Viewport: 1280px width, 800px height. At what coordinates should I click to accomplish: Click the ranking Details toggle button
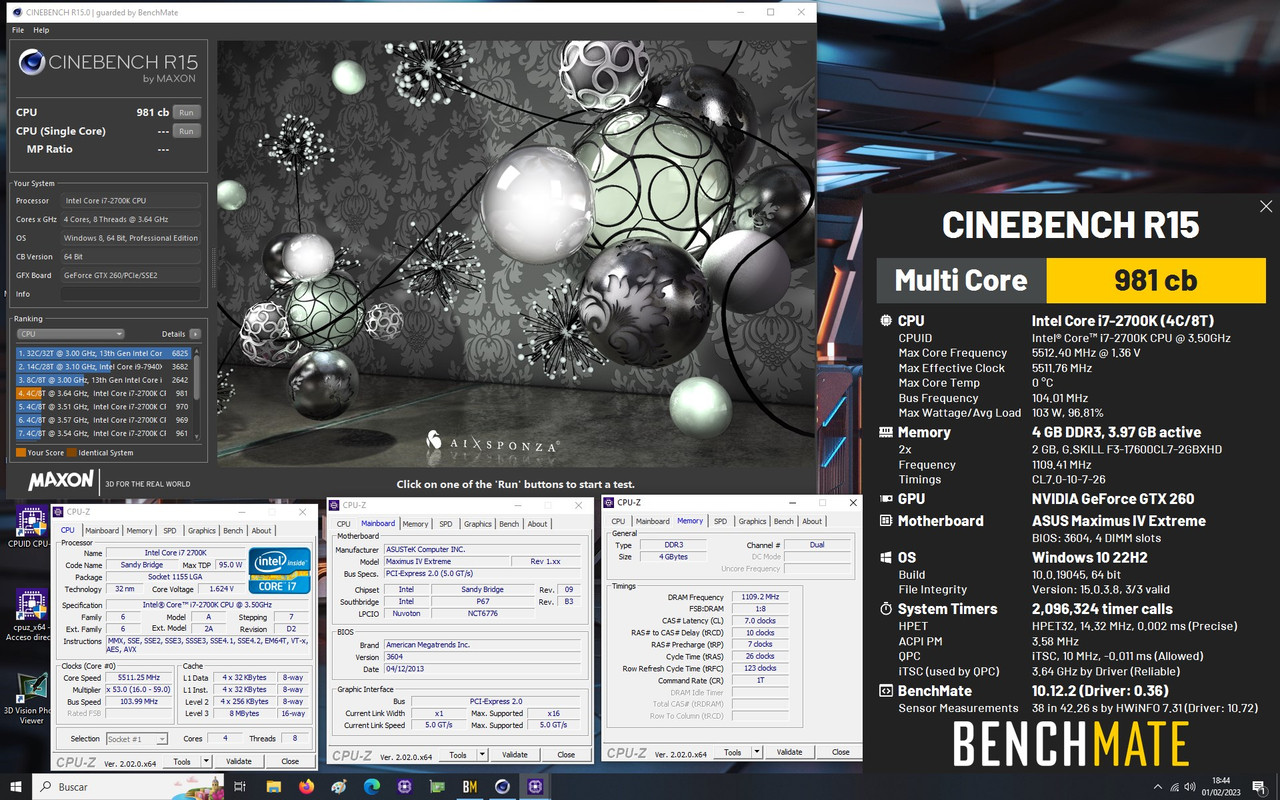pyautogui.click(x=195, y=334)
